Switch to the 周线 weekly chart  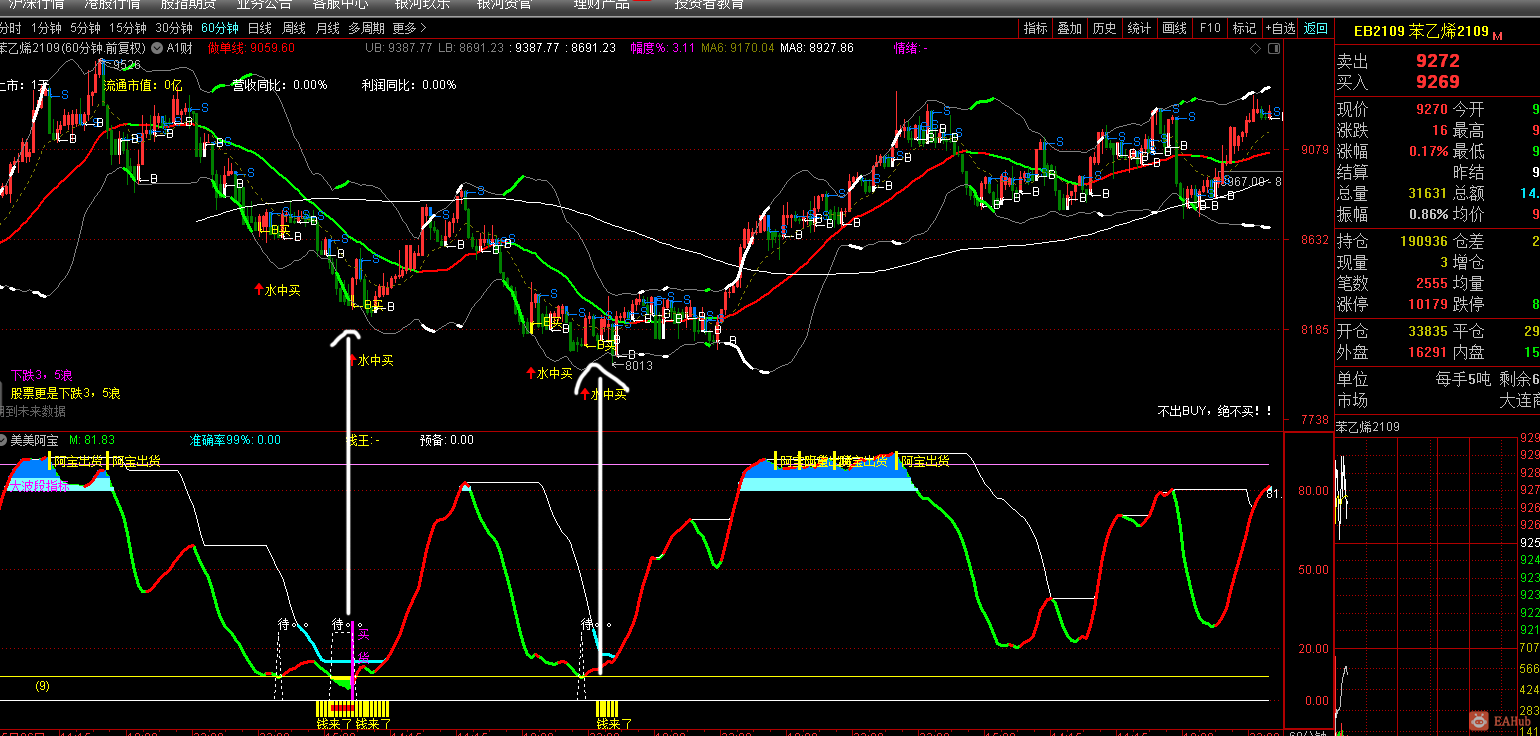(x=294, y=29)
